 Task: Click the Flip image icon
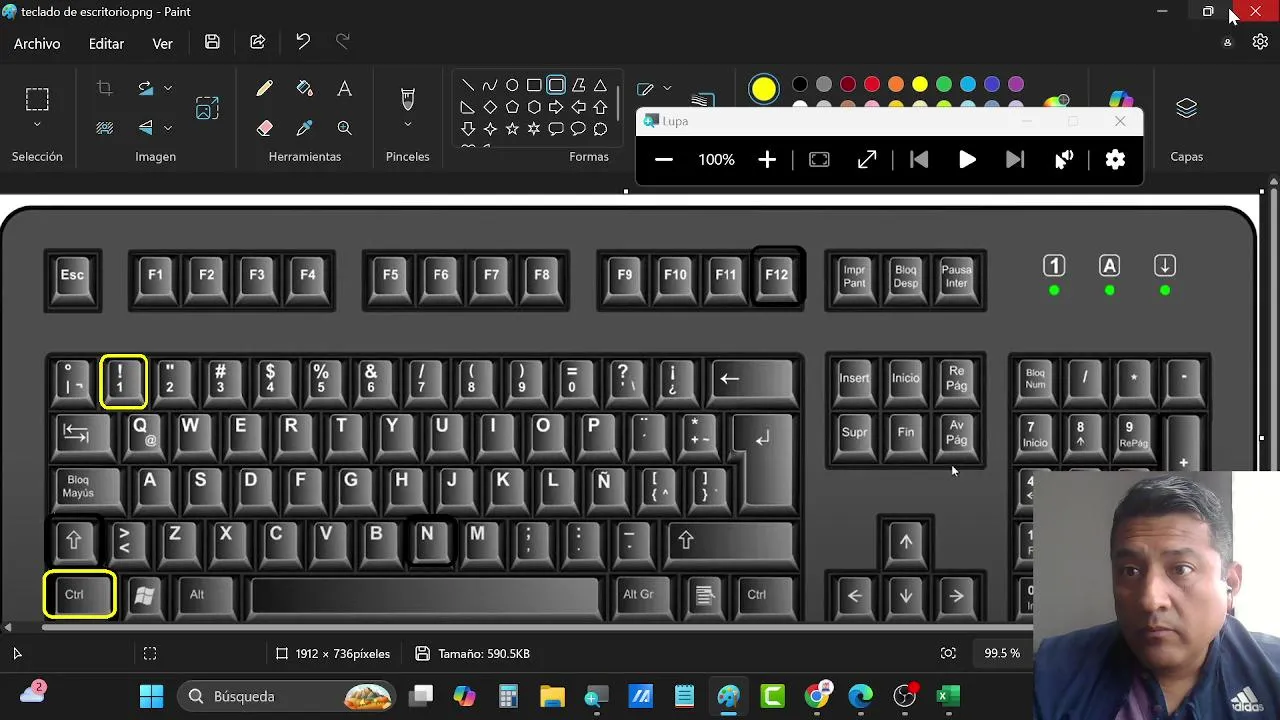pyautogui.click(x=146, y=127)
